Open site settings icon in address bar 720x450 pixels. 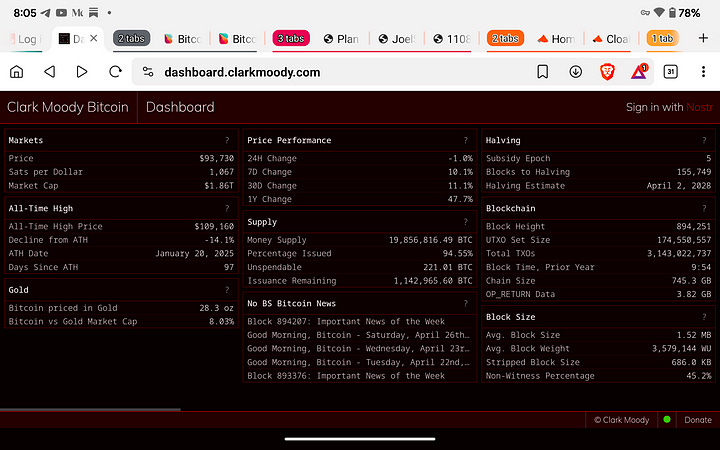tap(148, 72)
